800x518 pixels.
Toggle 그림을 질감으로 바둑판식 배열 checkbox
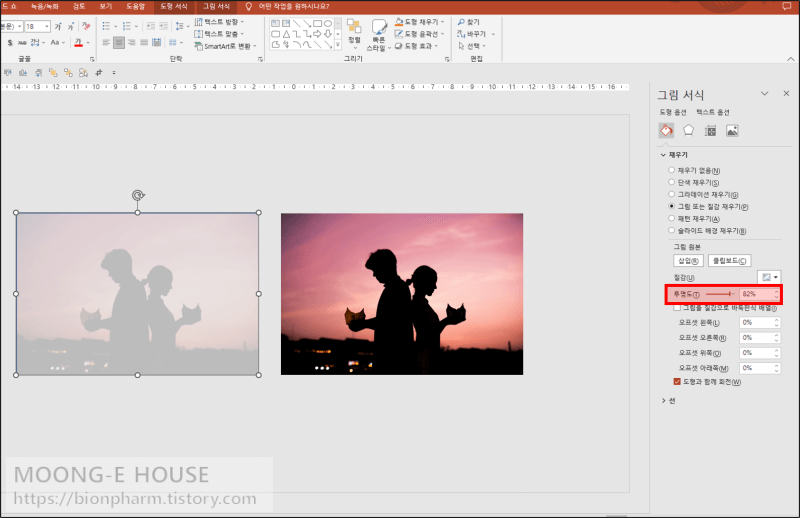click(x=677, y=308)
